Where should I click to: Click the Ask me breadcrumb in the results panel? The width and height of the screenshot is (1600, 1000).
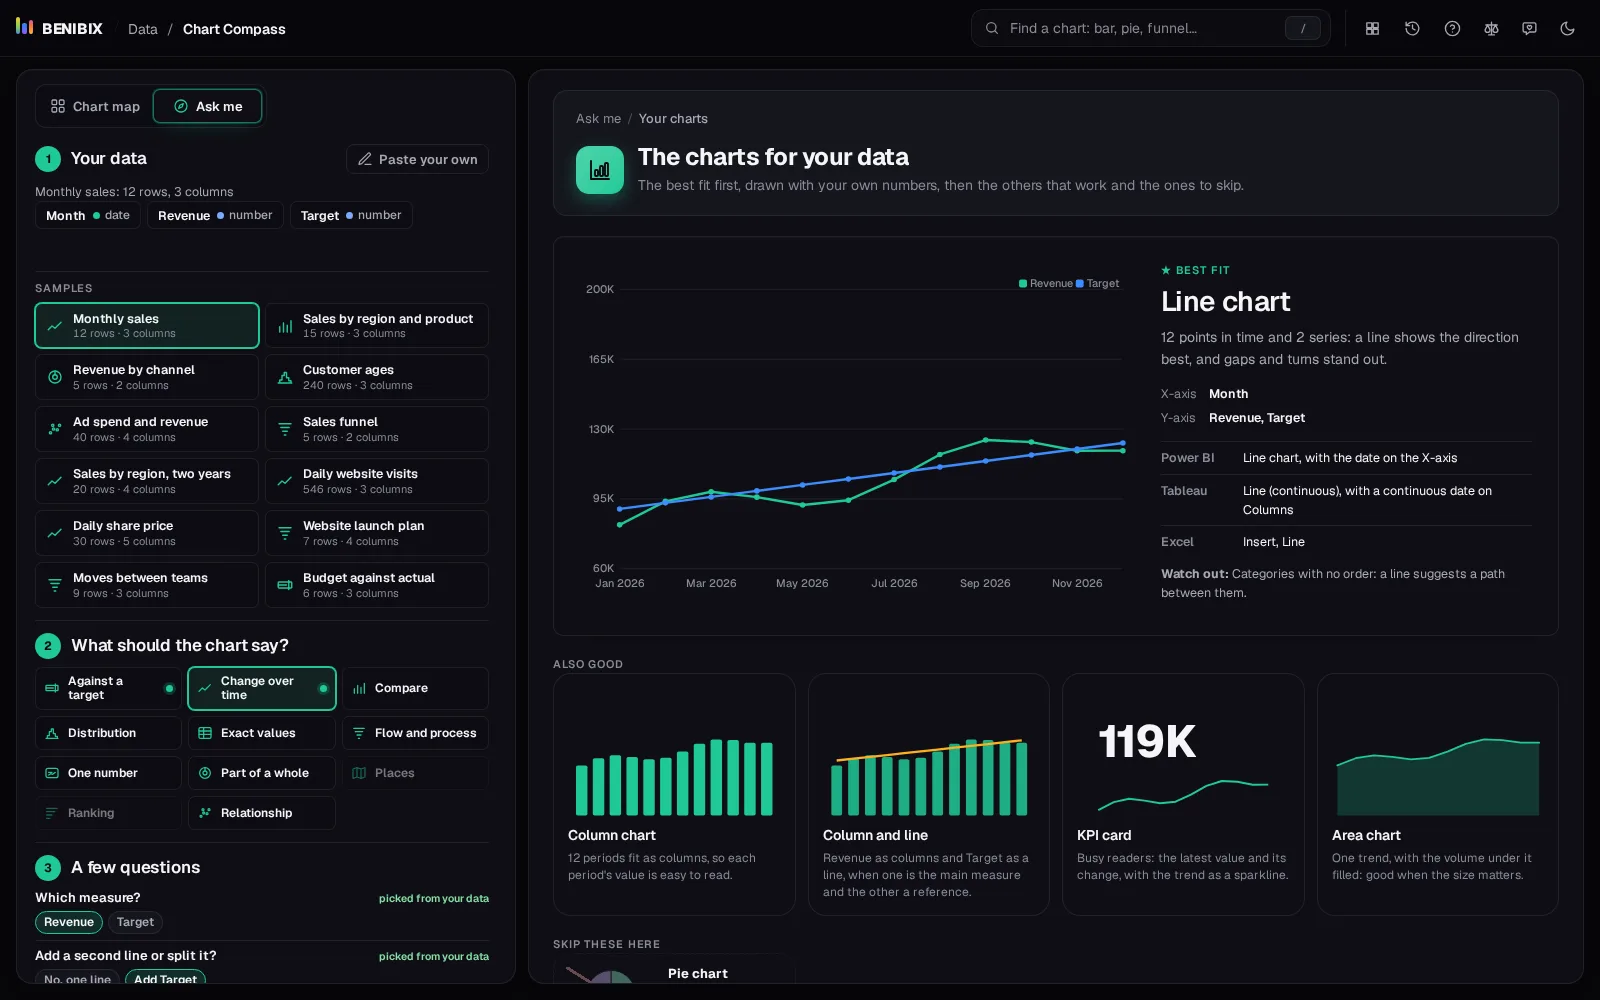[598, 118]
